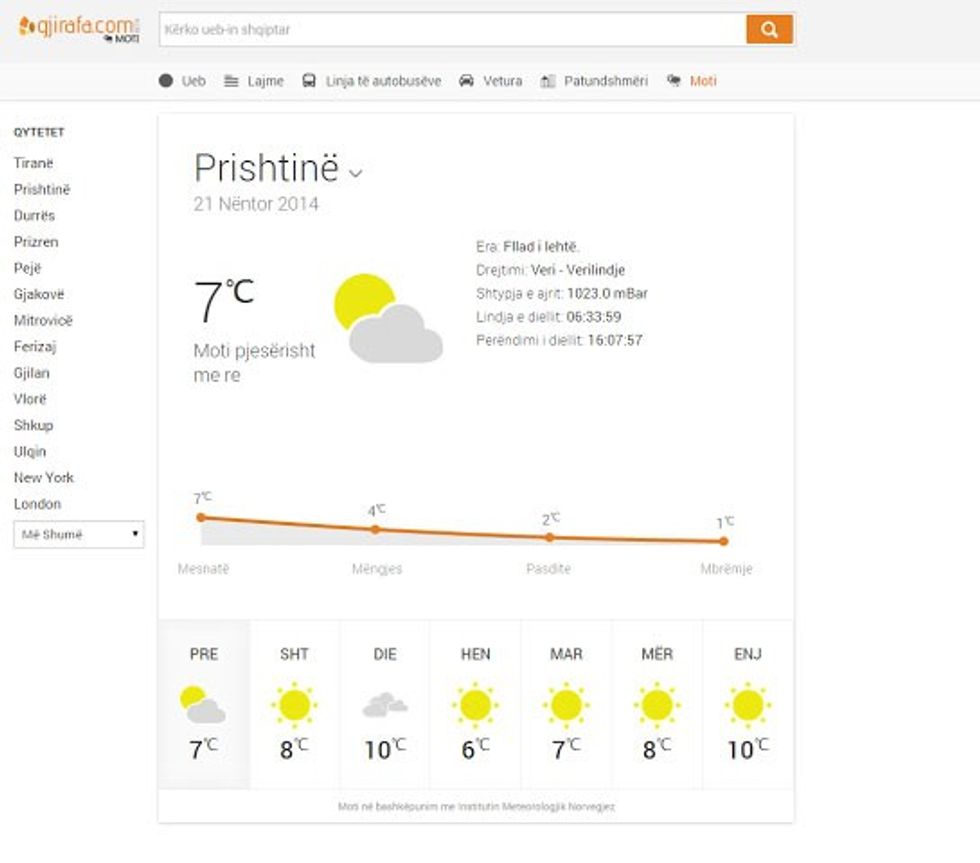Viewport: 980px width, 863px height.
Task: Open the Më Shumë cities dropdown
Action: pyautogui.click(x=79, y=534)
